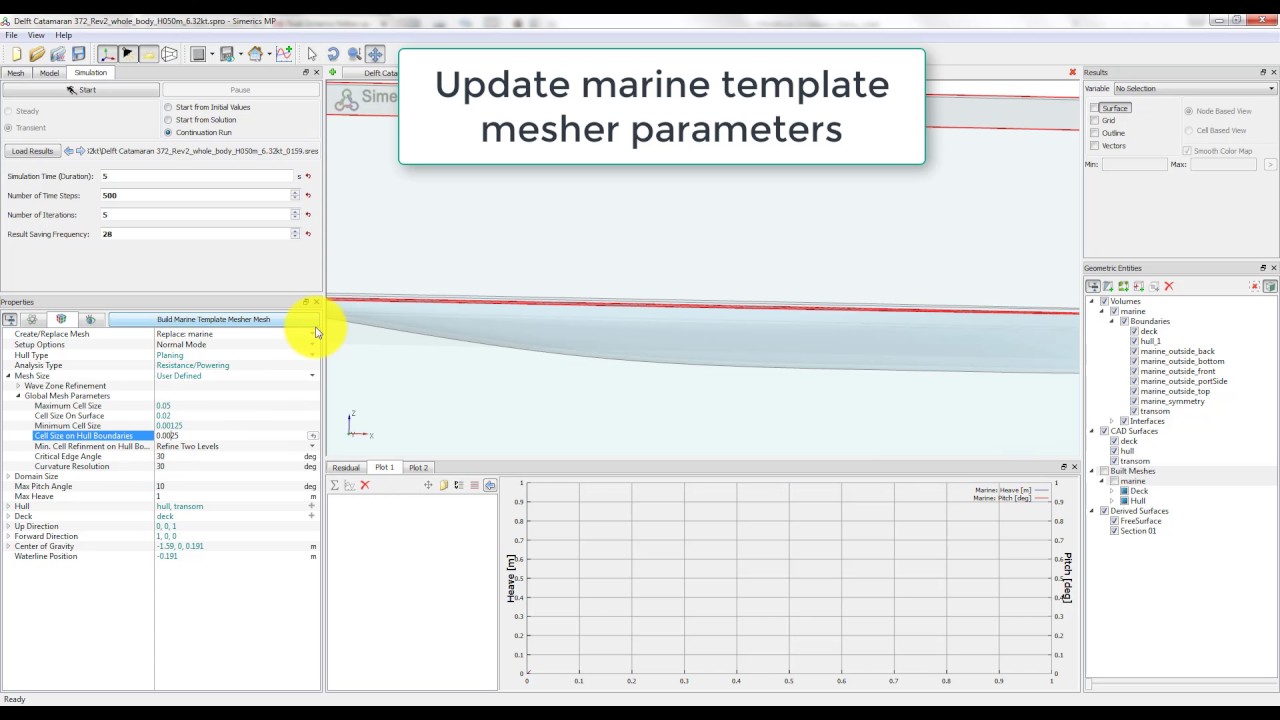Open the View menu
1280x720 pixels.
point(36,35)
